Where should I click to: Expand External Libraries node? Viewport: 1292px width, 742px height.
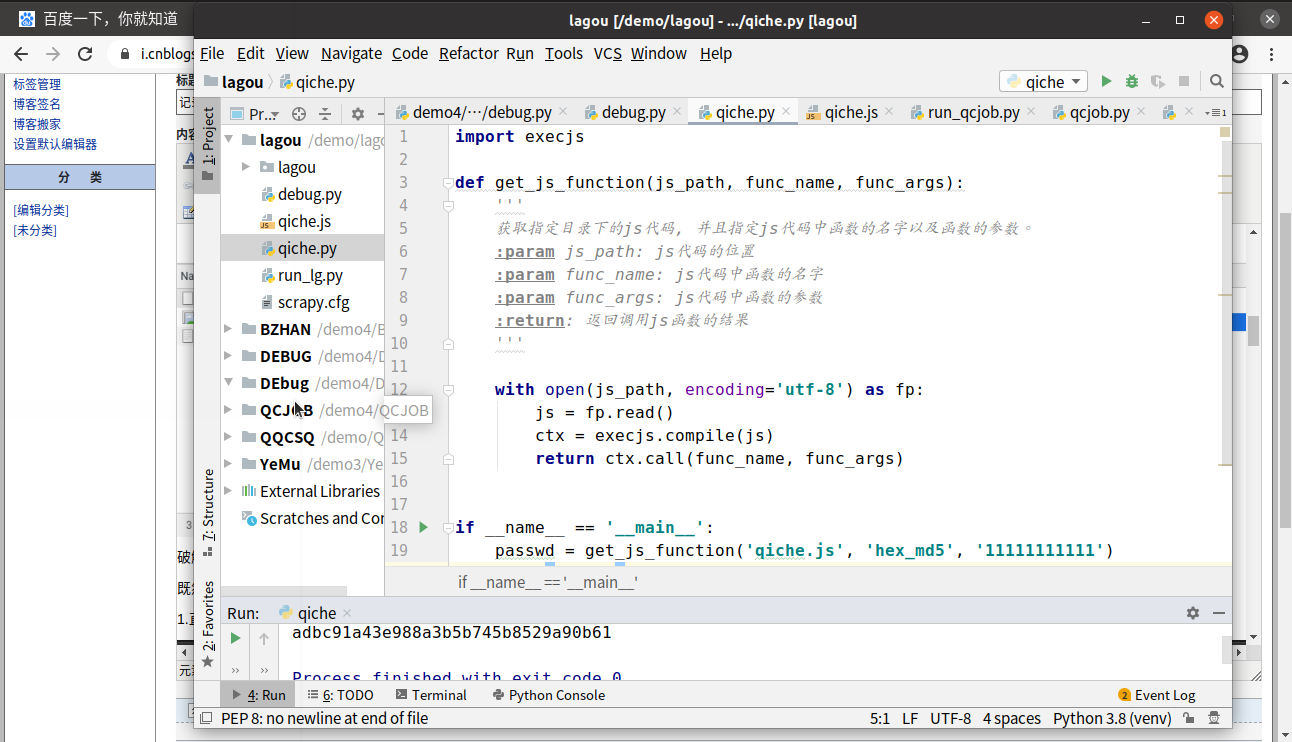(x=229, y=491)
